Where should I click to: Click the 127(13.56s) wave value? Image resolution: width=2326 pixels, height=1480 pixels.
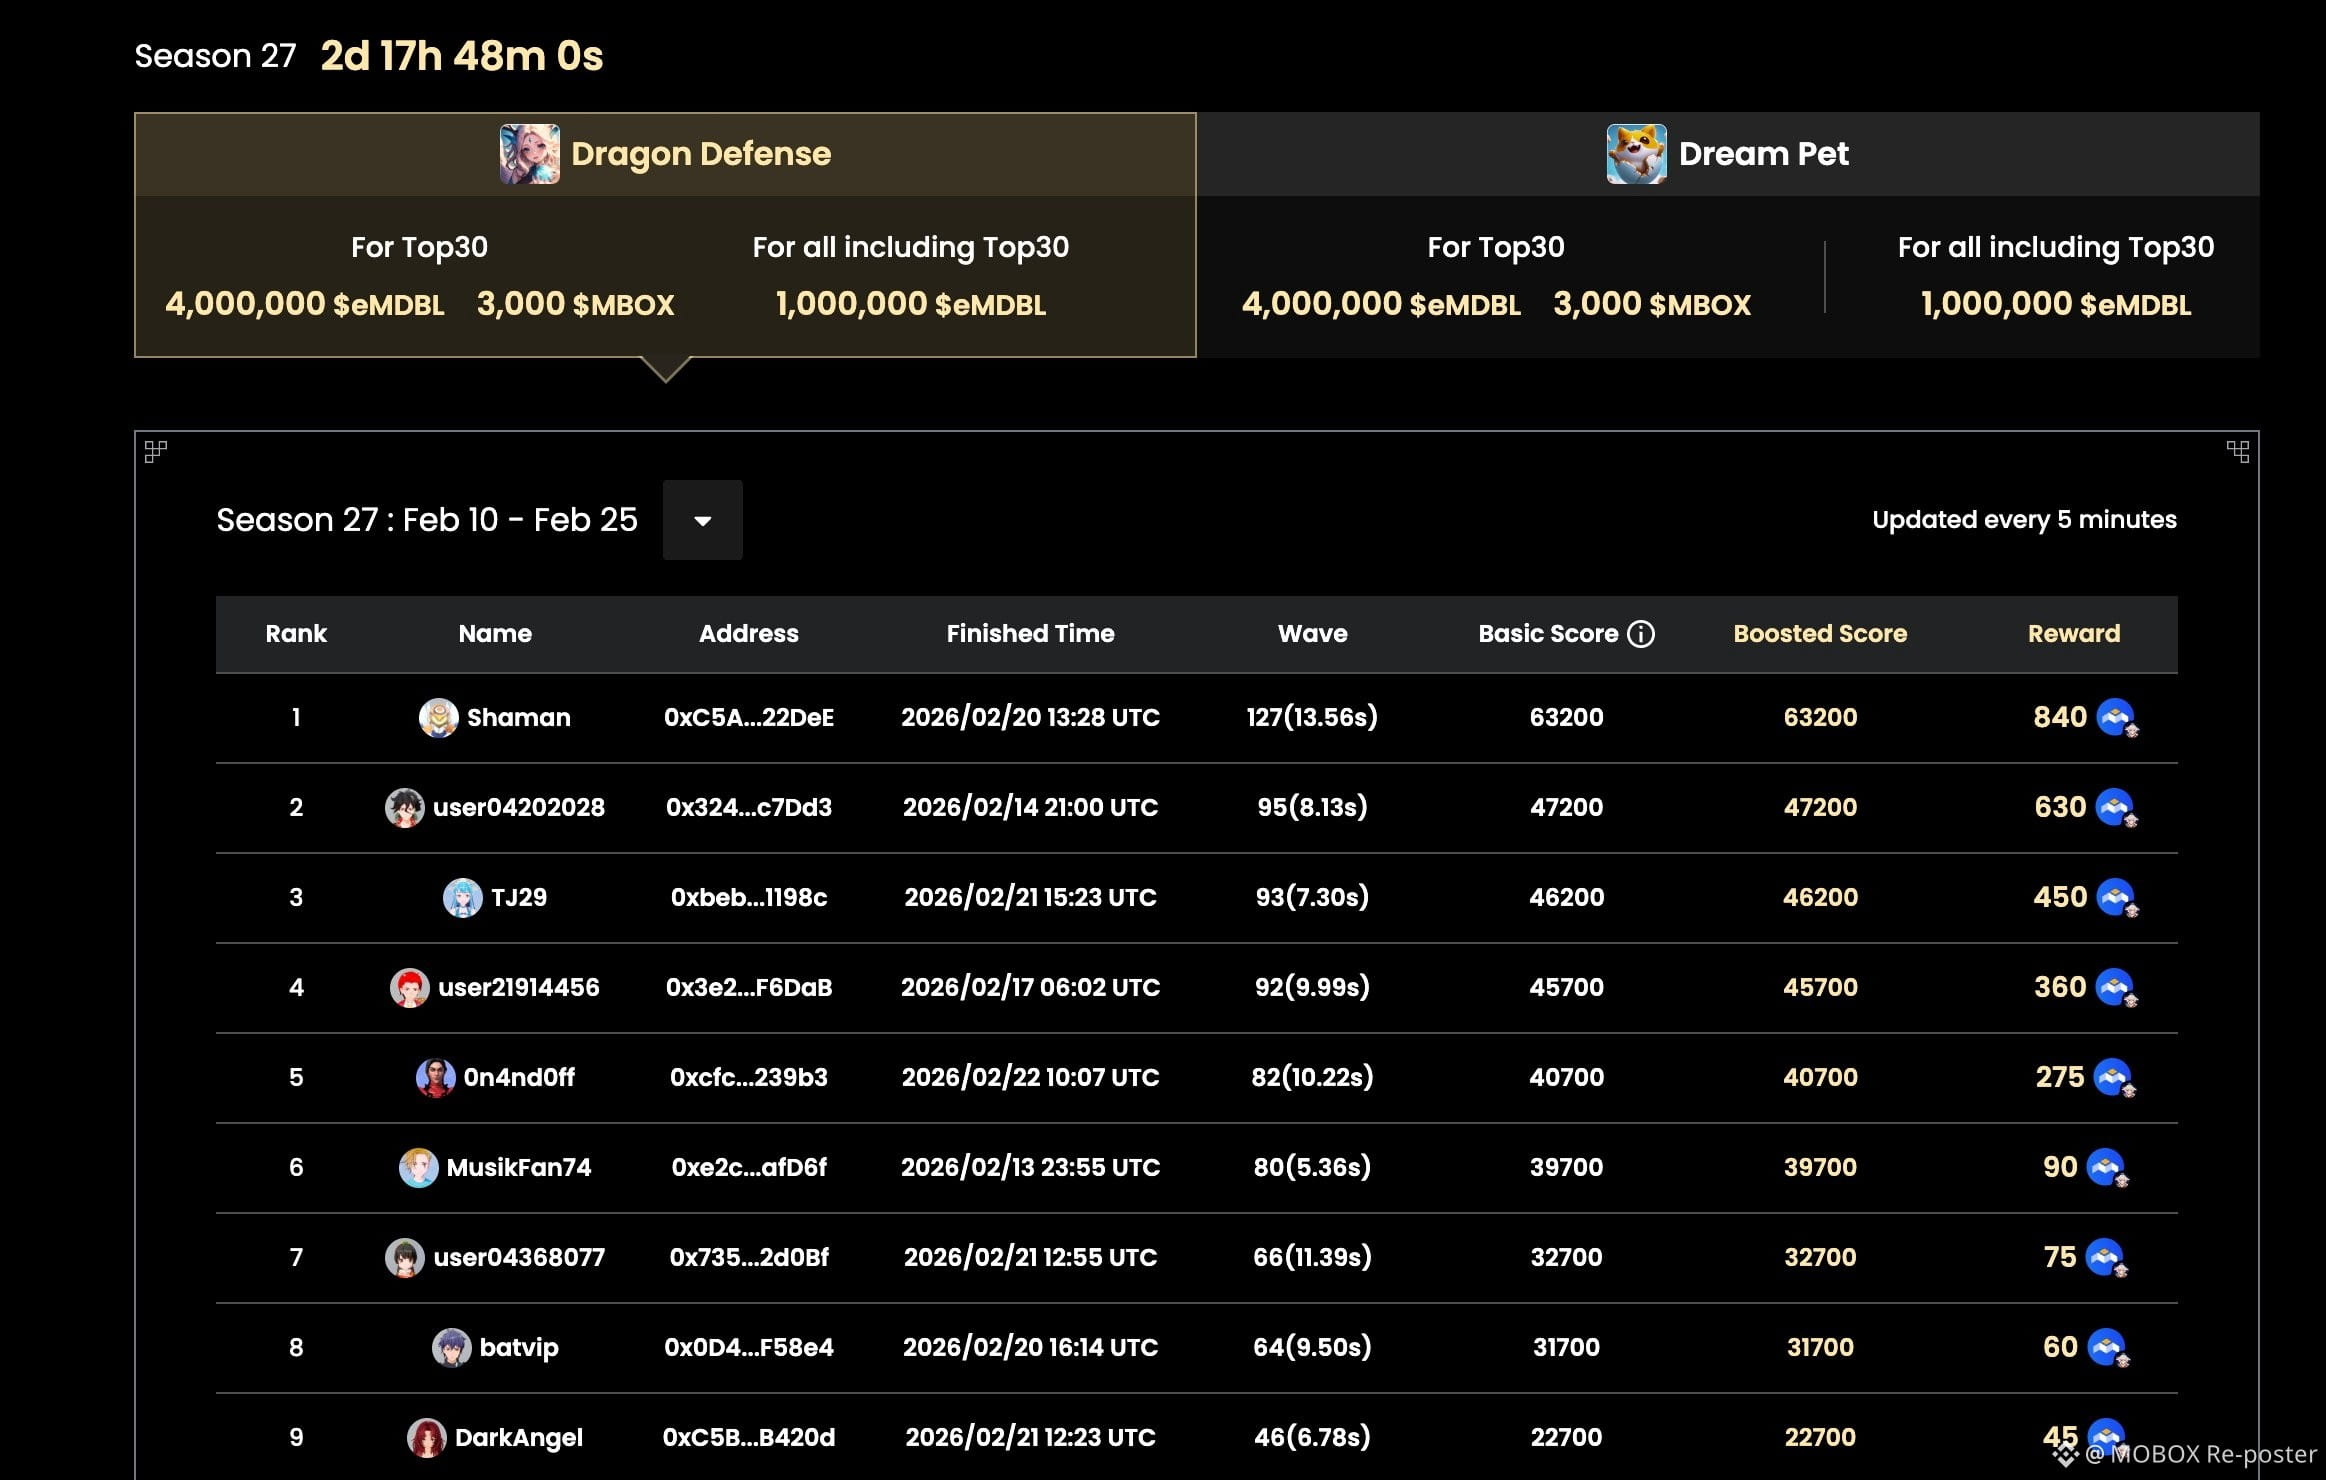point(1312,717)
